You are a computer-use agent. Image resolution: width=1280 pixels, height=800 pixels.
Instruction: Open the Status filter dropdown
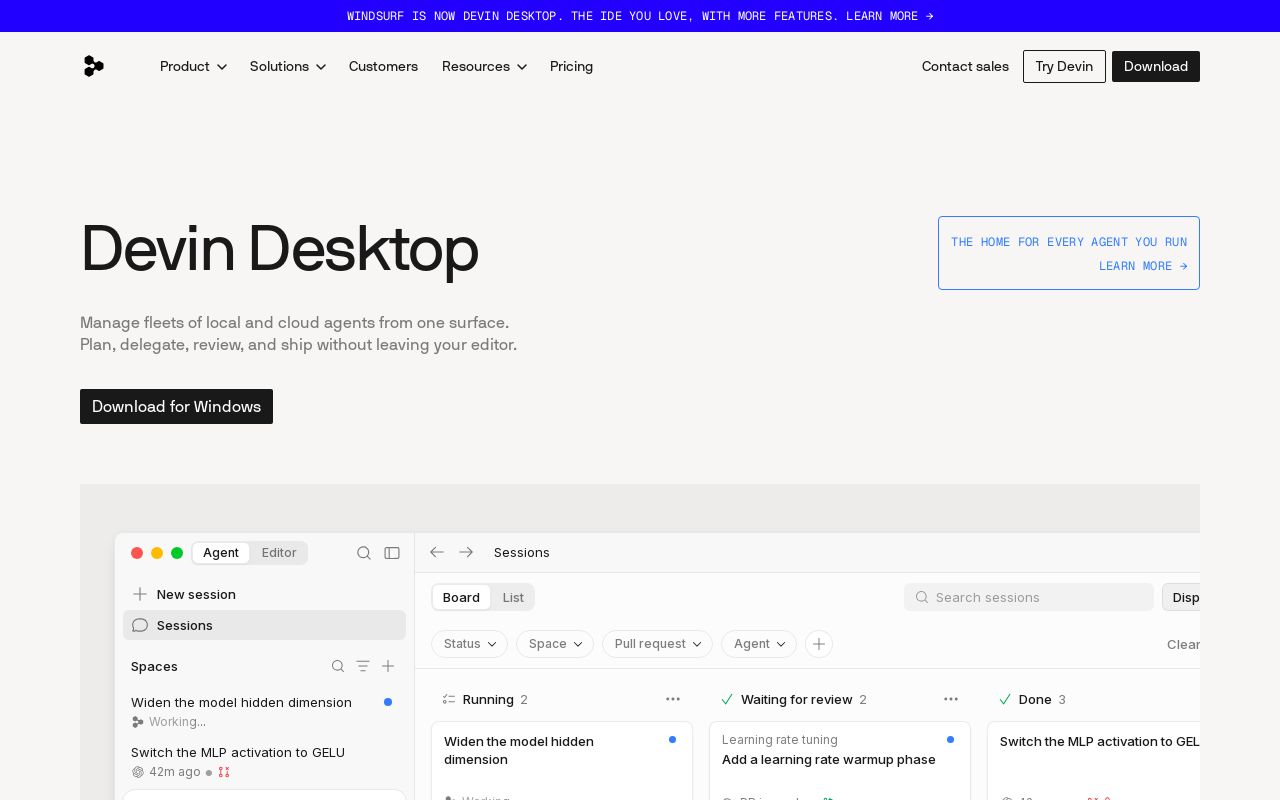(x=470, y=644)
